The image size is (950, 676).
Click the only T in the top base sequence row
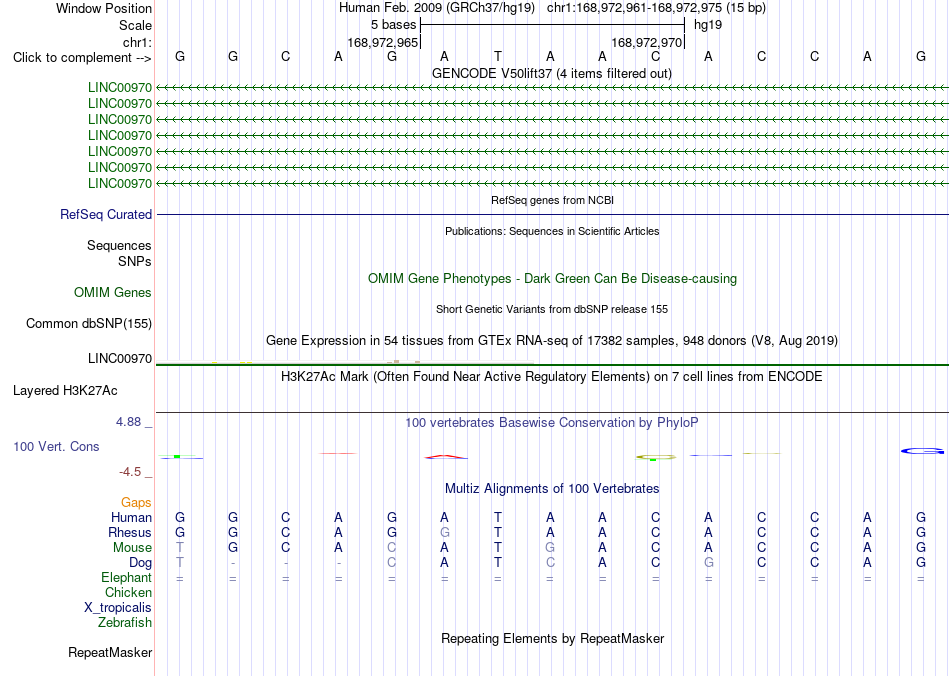coord(497,57)
